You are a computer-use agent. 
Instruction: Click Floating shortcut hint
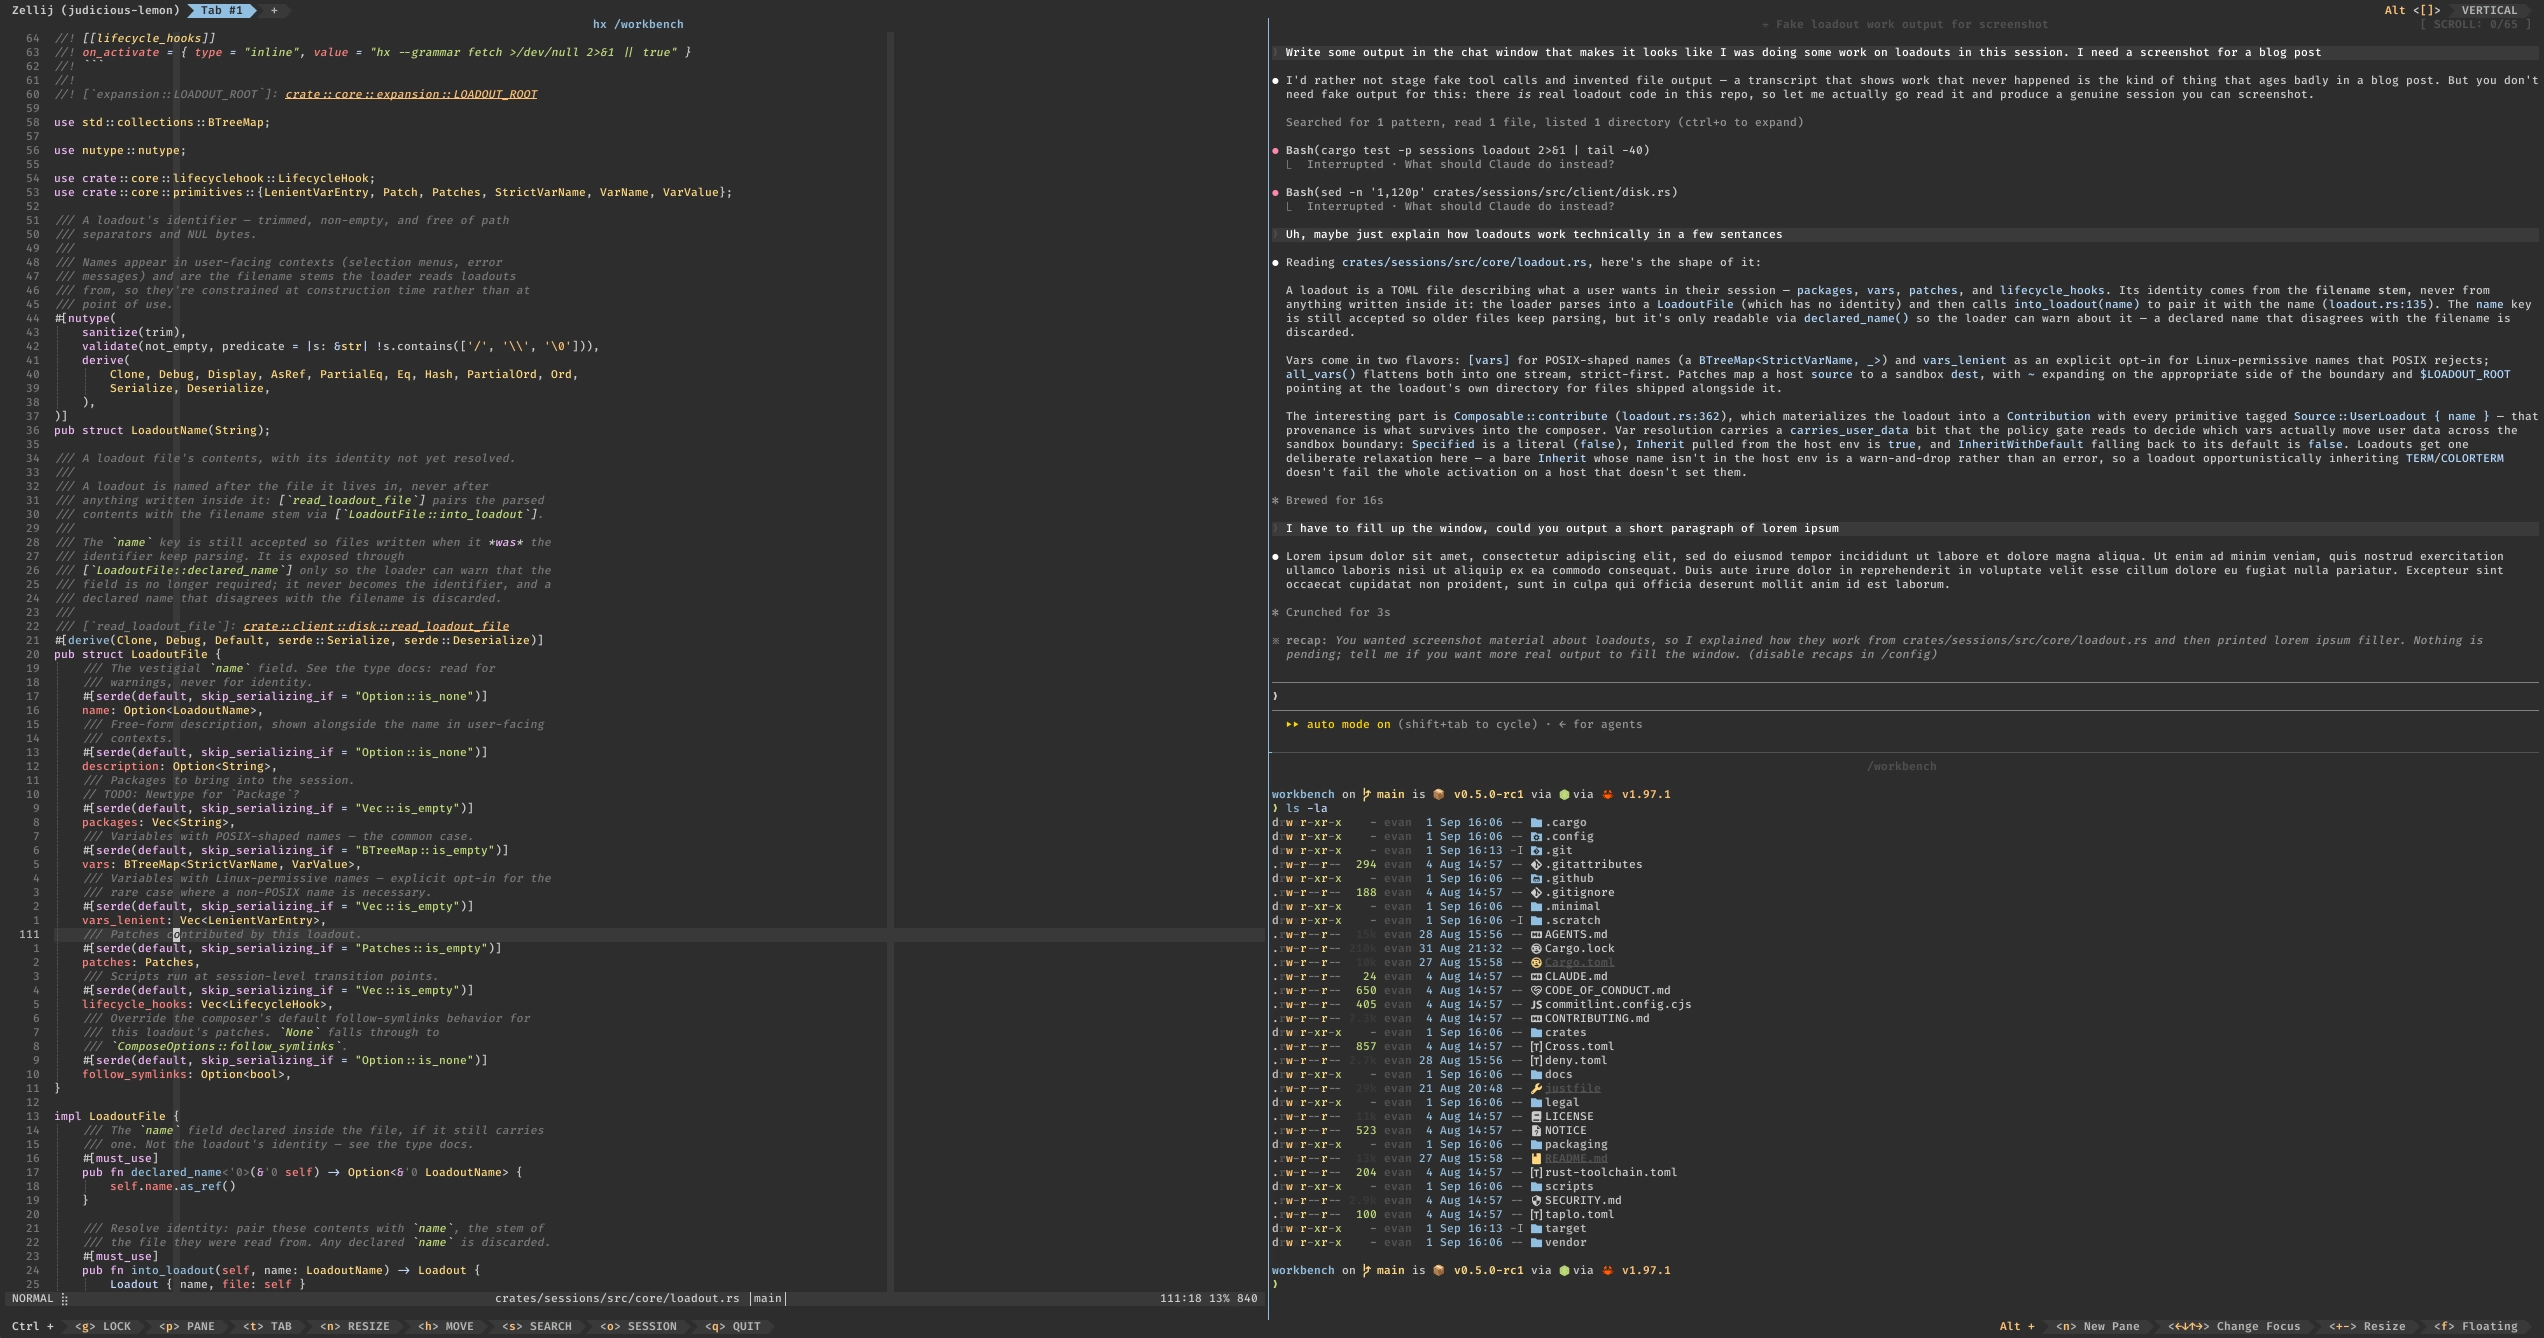[x=2476, y=1327]
